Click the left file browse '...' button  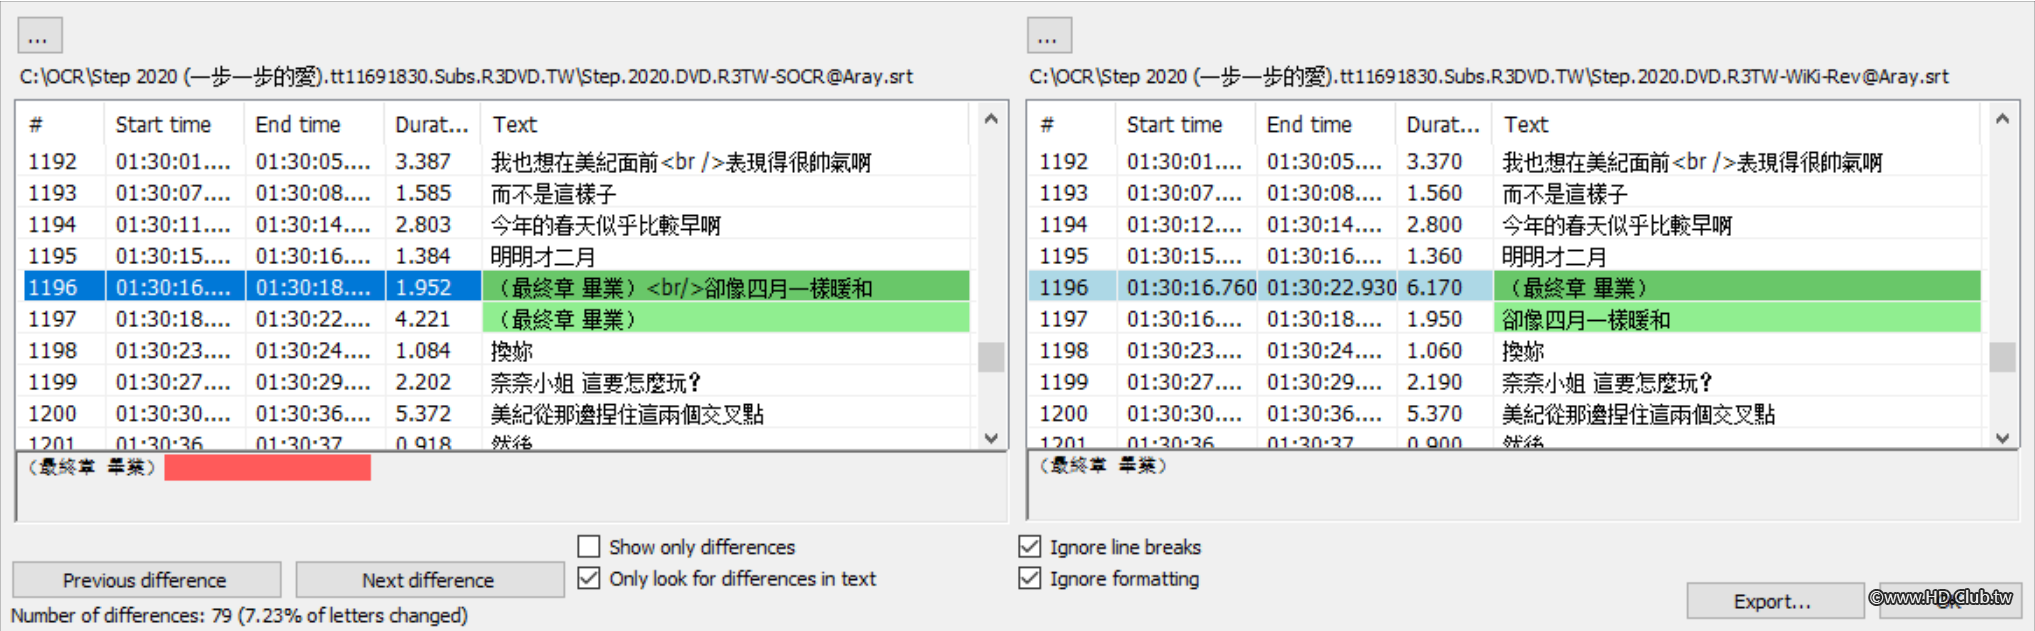coord(40,36)
